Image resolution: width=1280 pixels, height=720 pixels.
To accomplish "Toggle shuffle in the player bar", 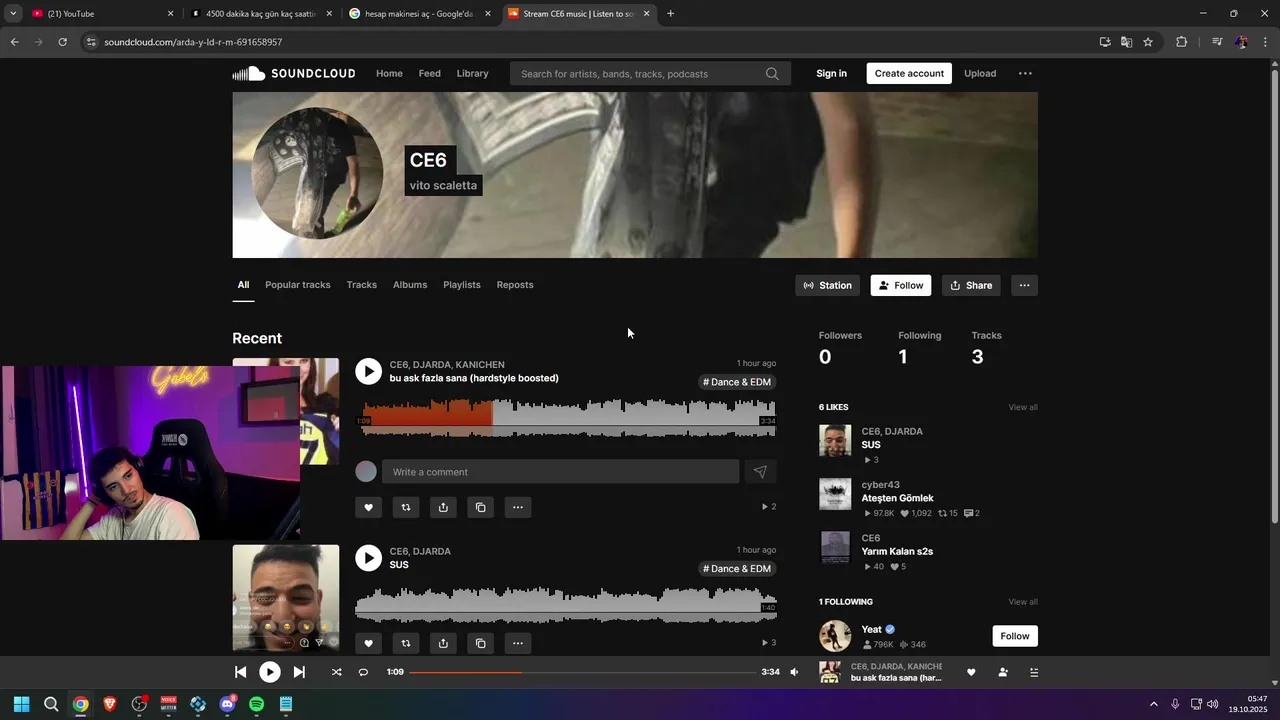I will 336,672.
